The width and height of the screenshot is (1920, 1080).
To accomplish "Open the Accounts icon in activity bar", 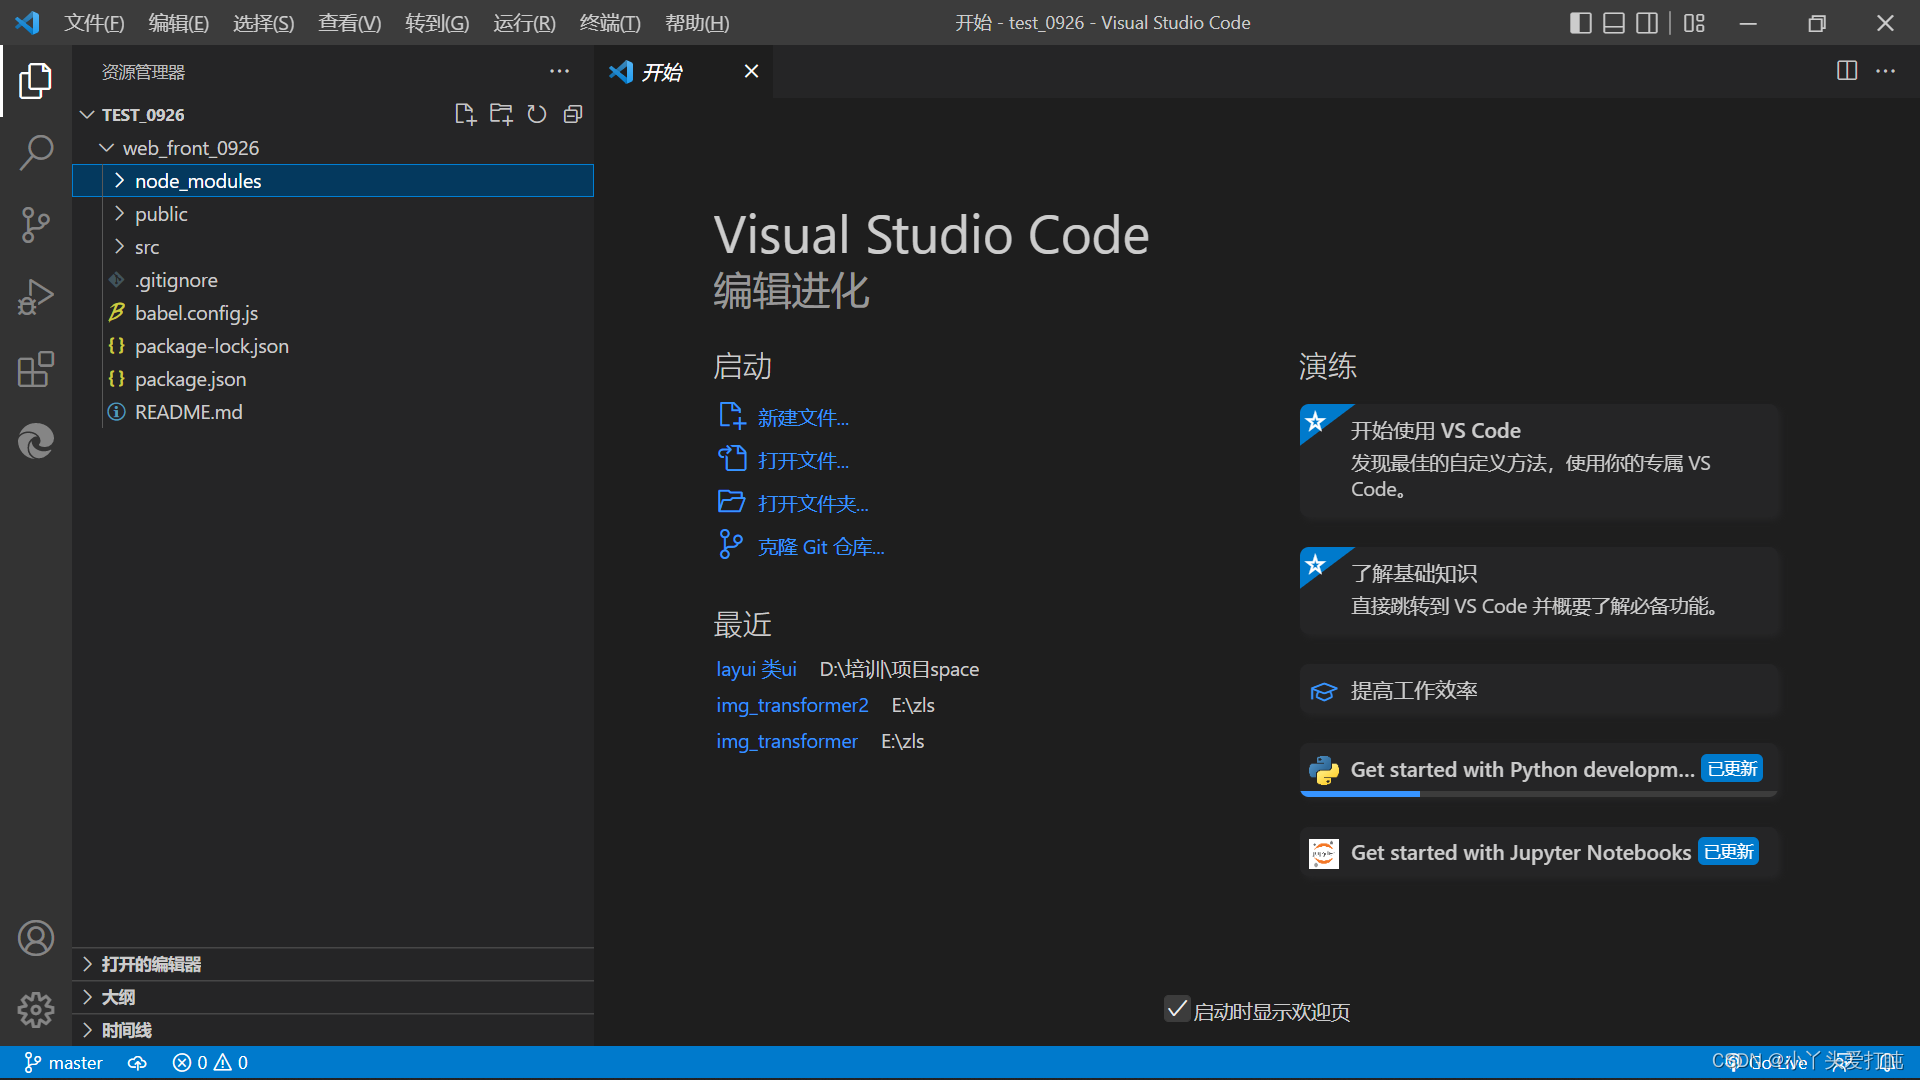I will 36,938.
